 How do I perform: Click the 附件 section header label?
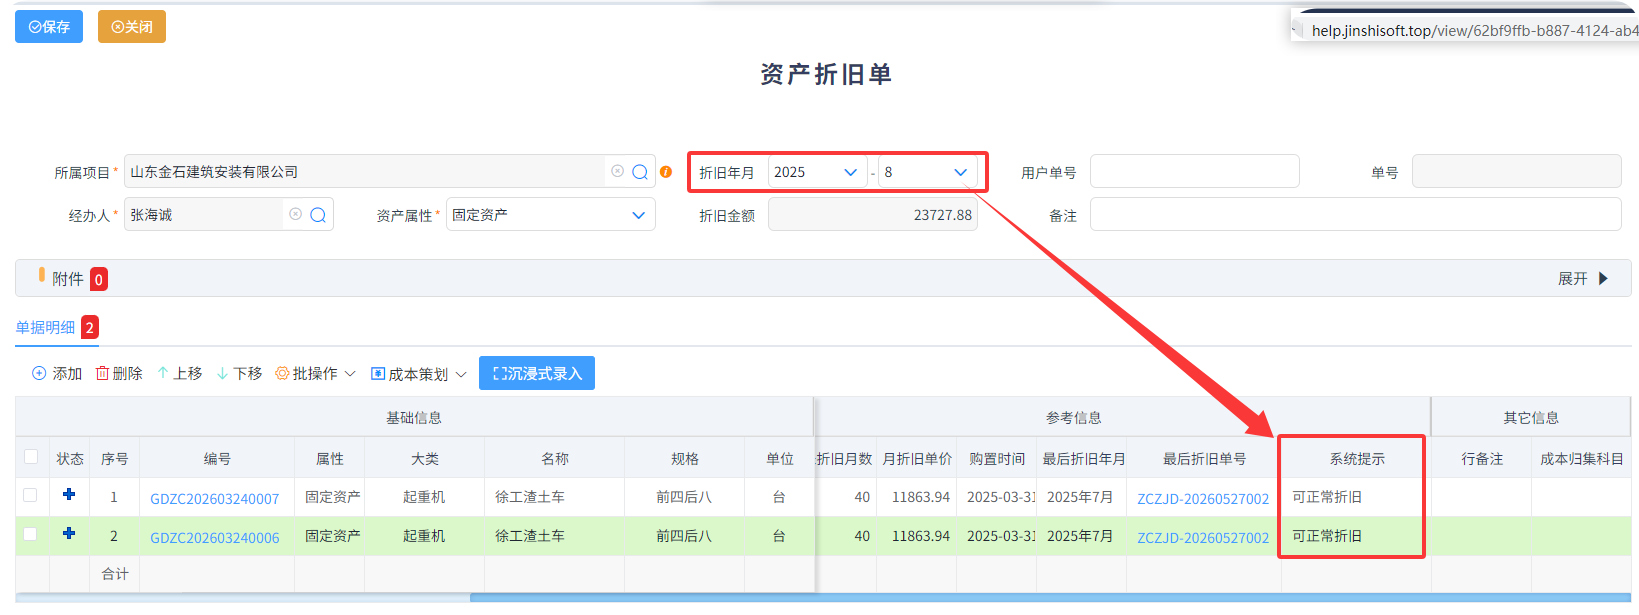(x=68, y=279)
